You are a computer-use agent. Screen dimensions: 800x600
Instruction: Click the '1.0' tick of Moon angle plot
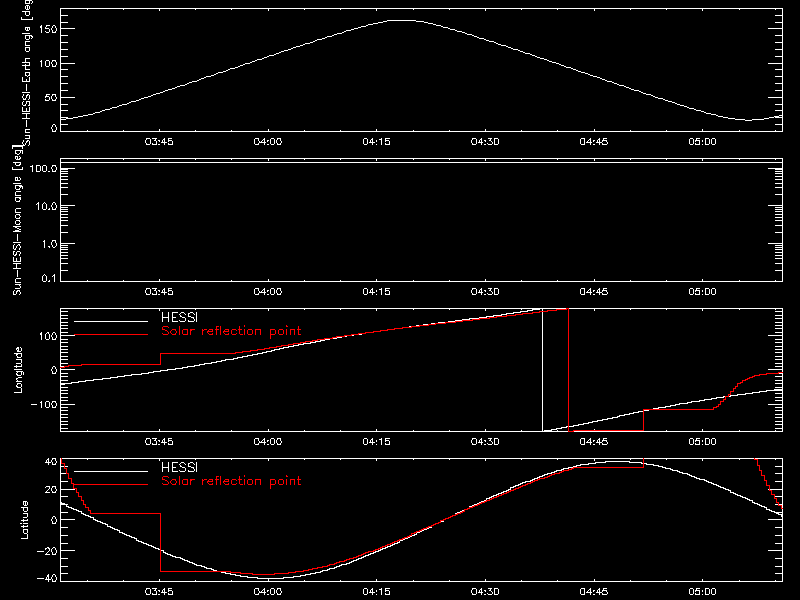tap(49, 244)
